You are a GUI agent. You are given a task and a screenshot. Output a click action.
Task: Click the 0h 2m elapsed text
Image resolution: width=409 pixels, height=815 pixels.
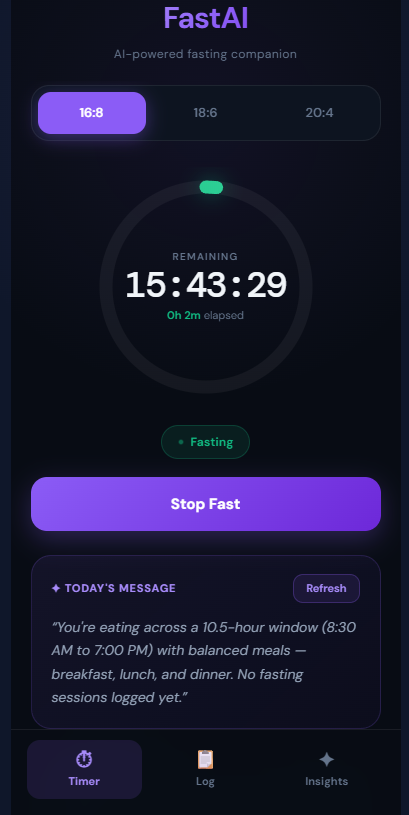click(x=205, y=316)
